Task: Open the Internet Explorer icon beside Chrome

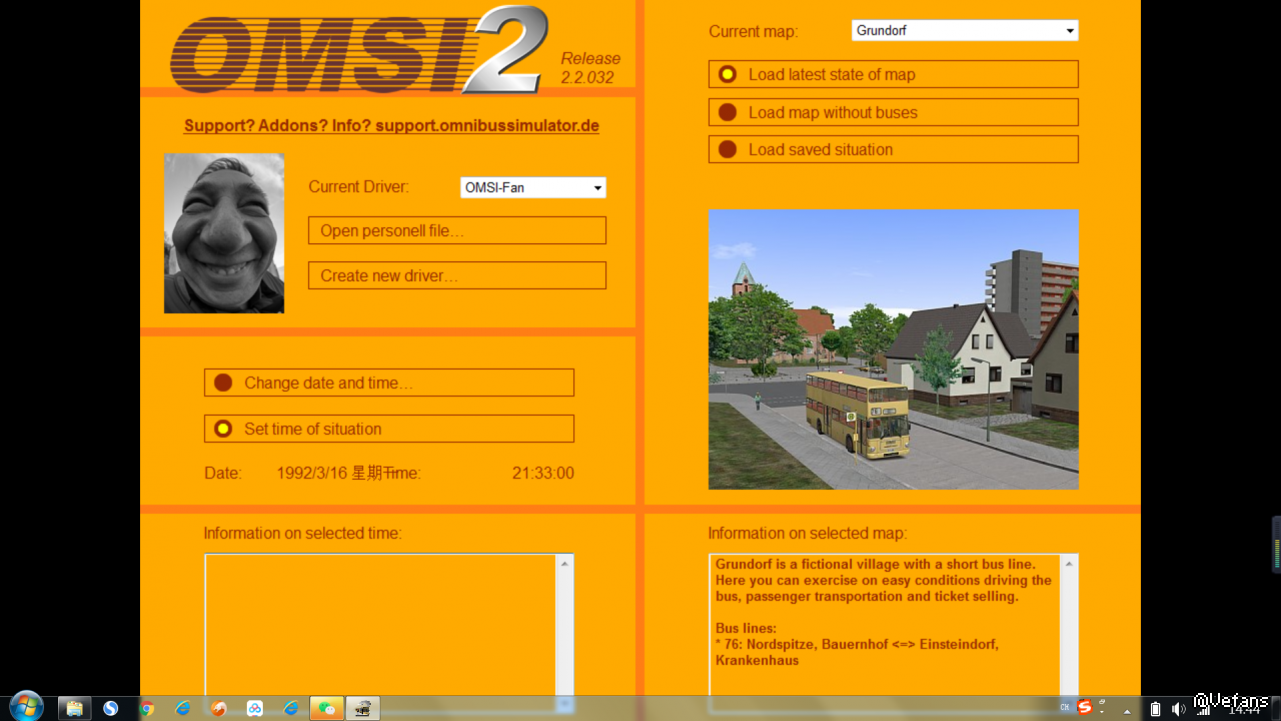Action: (183, 708)
